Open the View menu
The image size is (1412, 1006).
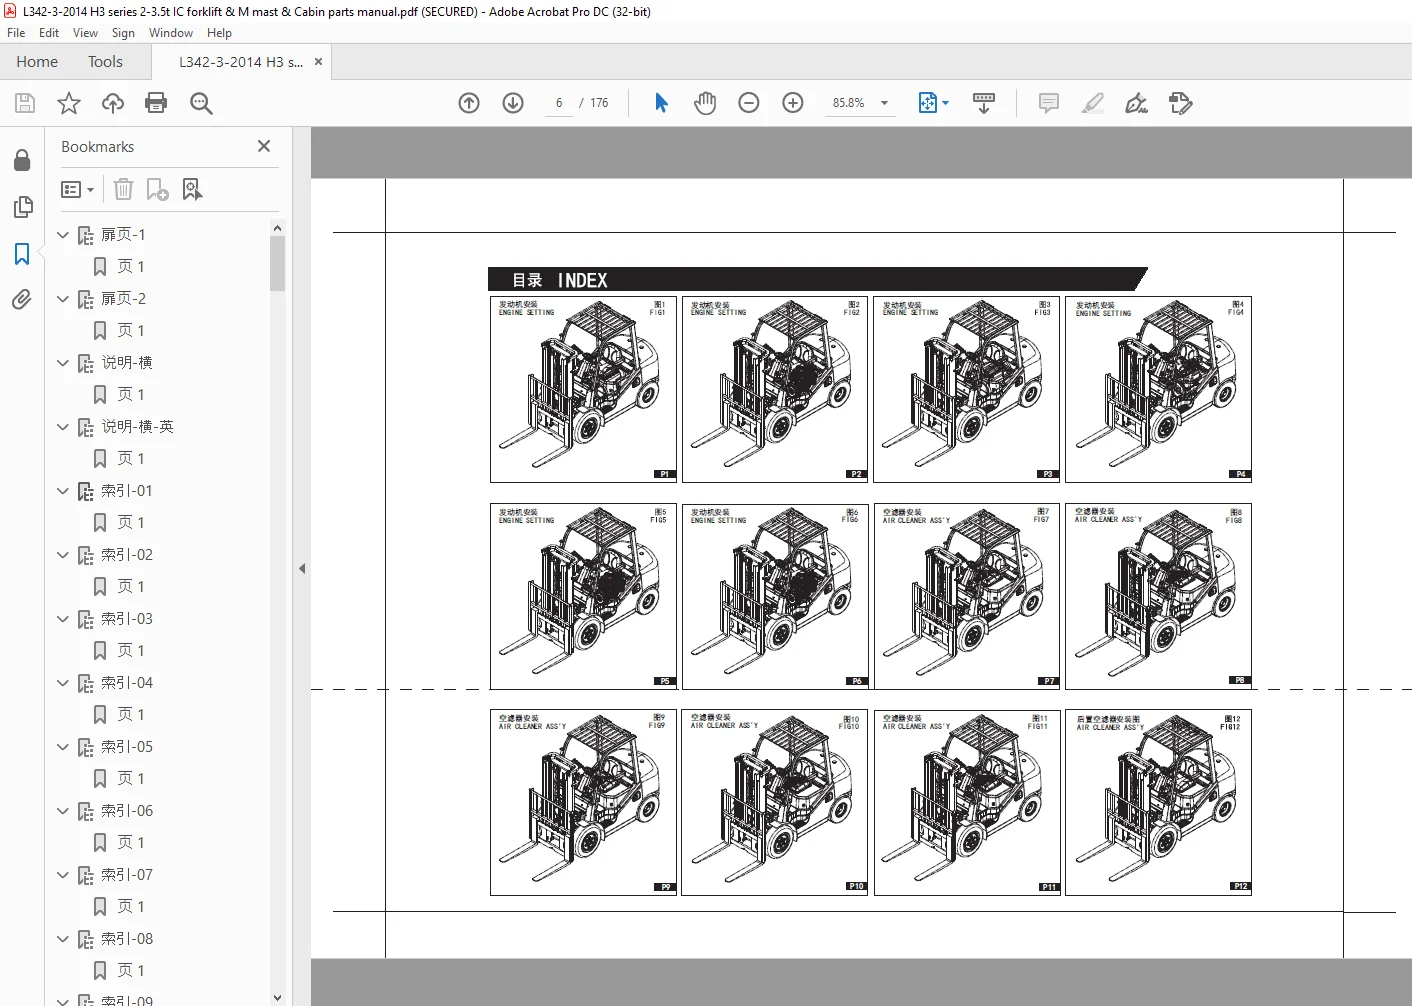click(x=86, y=33)
